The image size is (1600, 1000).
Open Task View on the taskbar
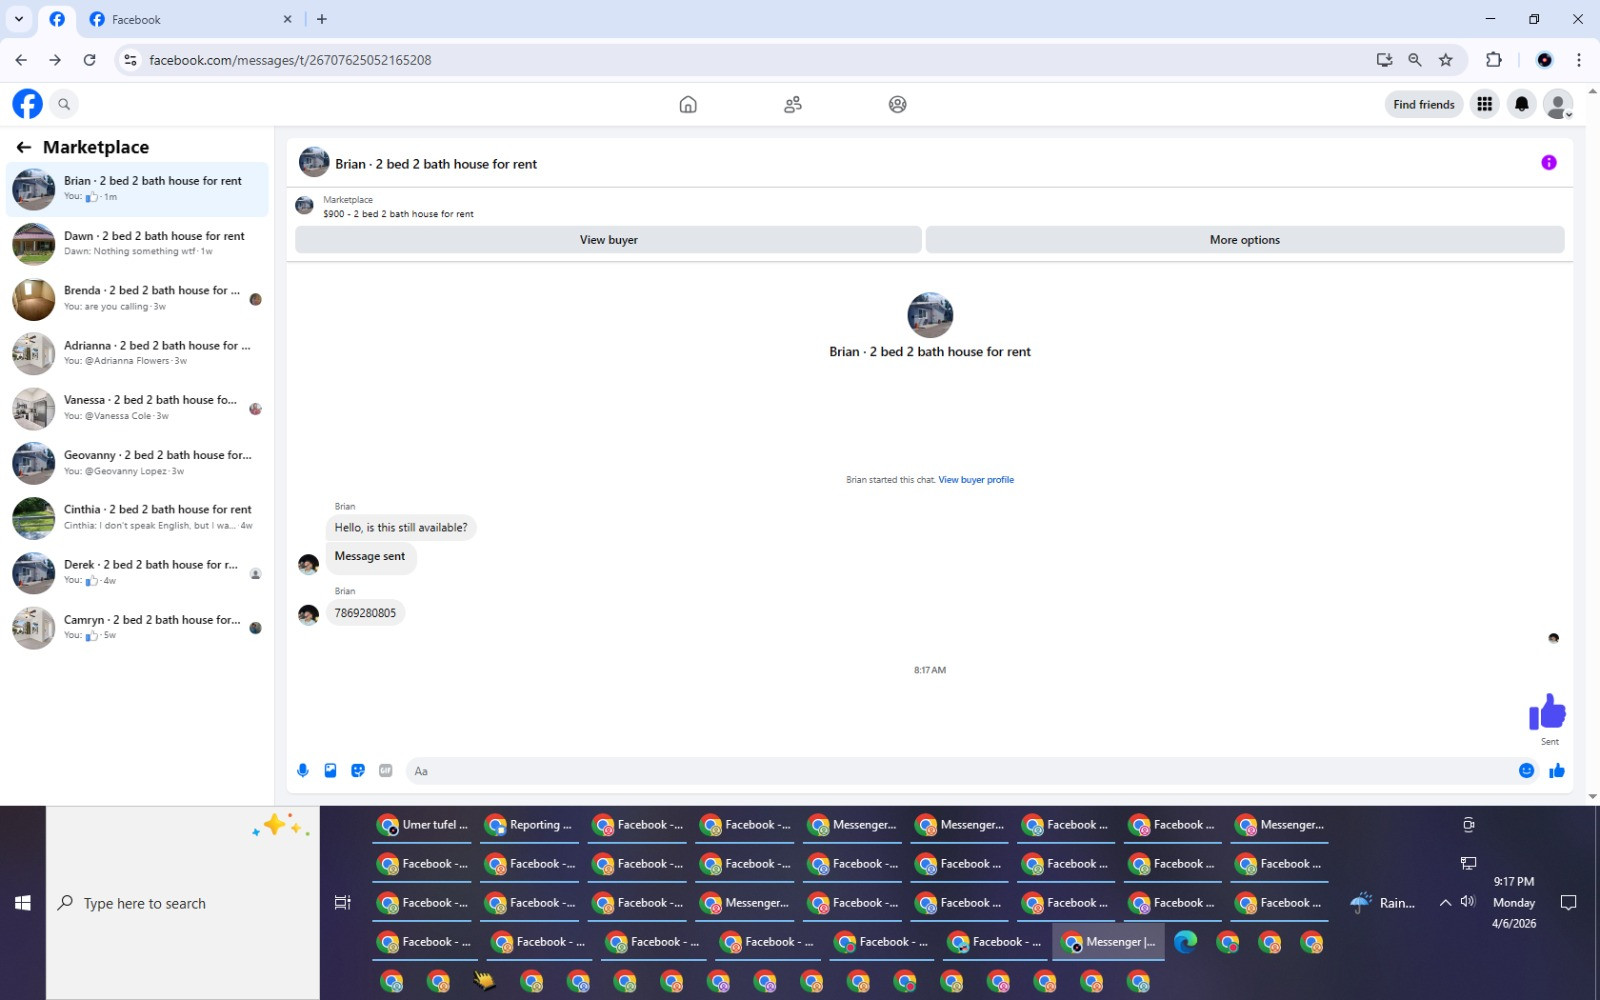pos(342,903)
